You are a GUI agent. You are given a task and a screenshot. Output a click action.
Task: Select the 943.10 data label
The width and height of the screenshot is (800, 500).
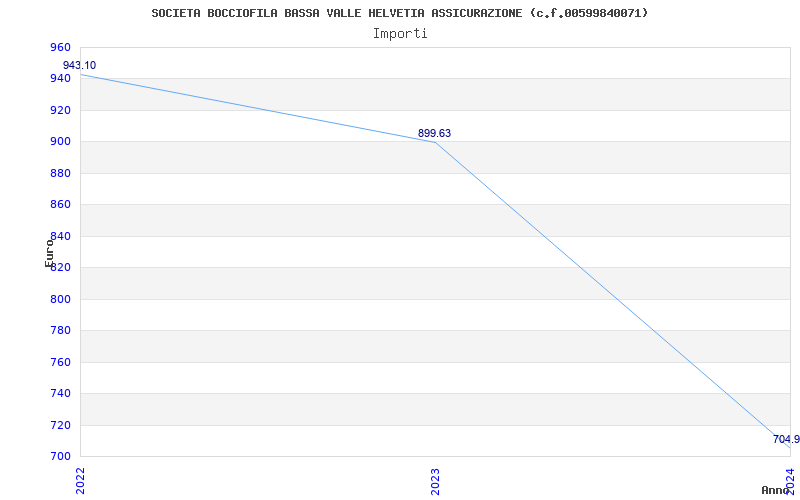tap(79, 66)
